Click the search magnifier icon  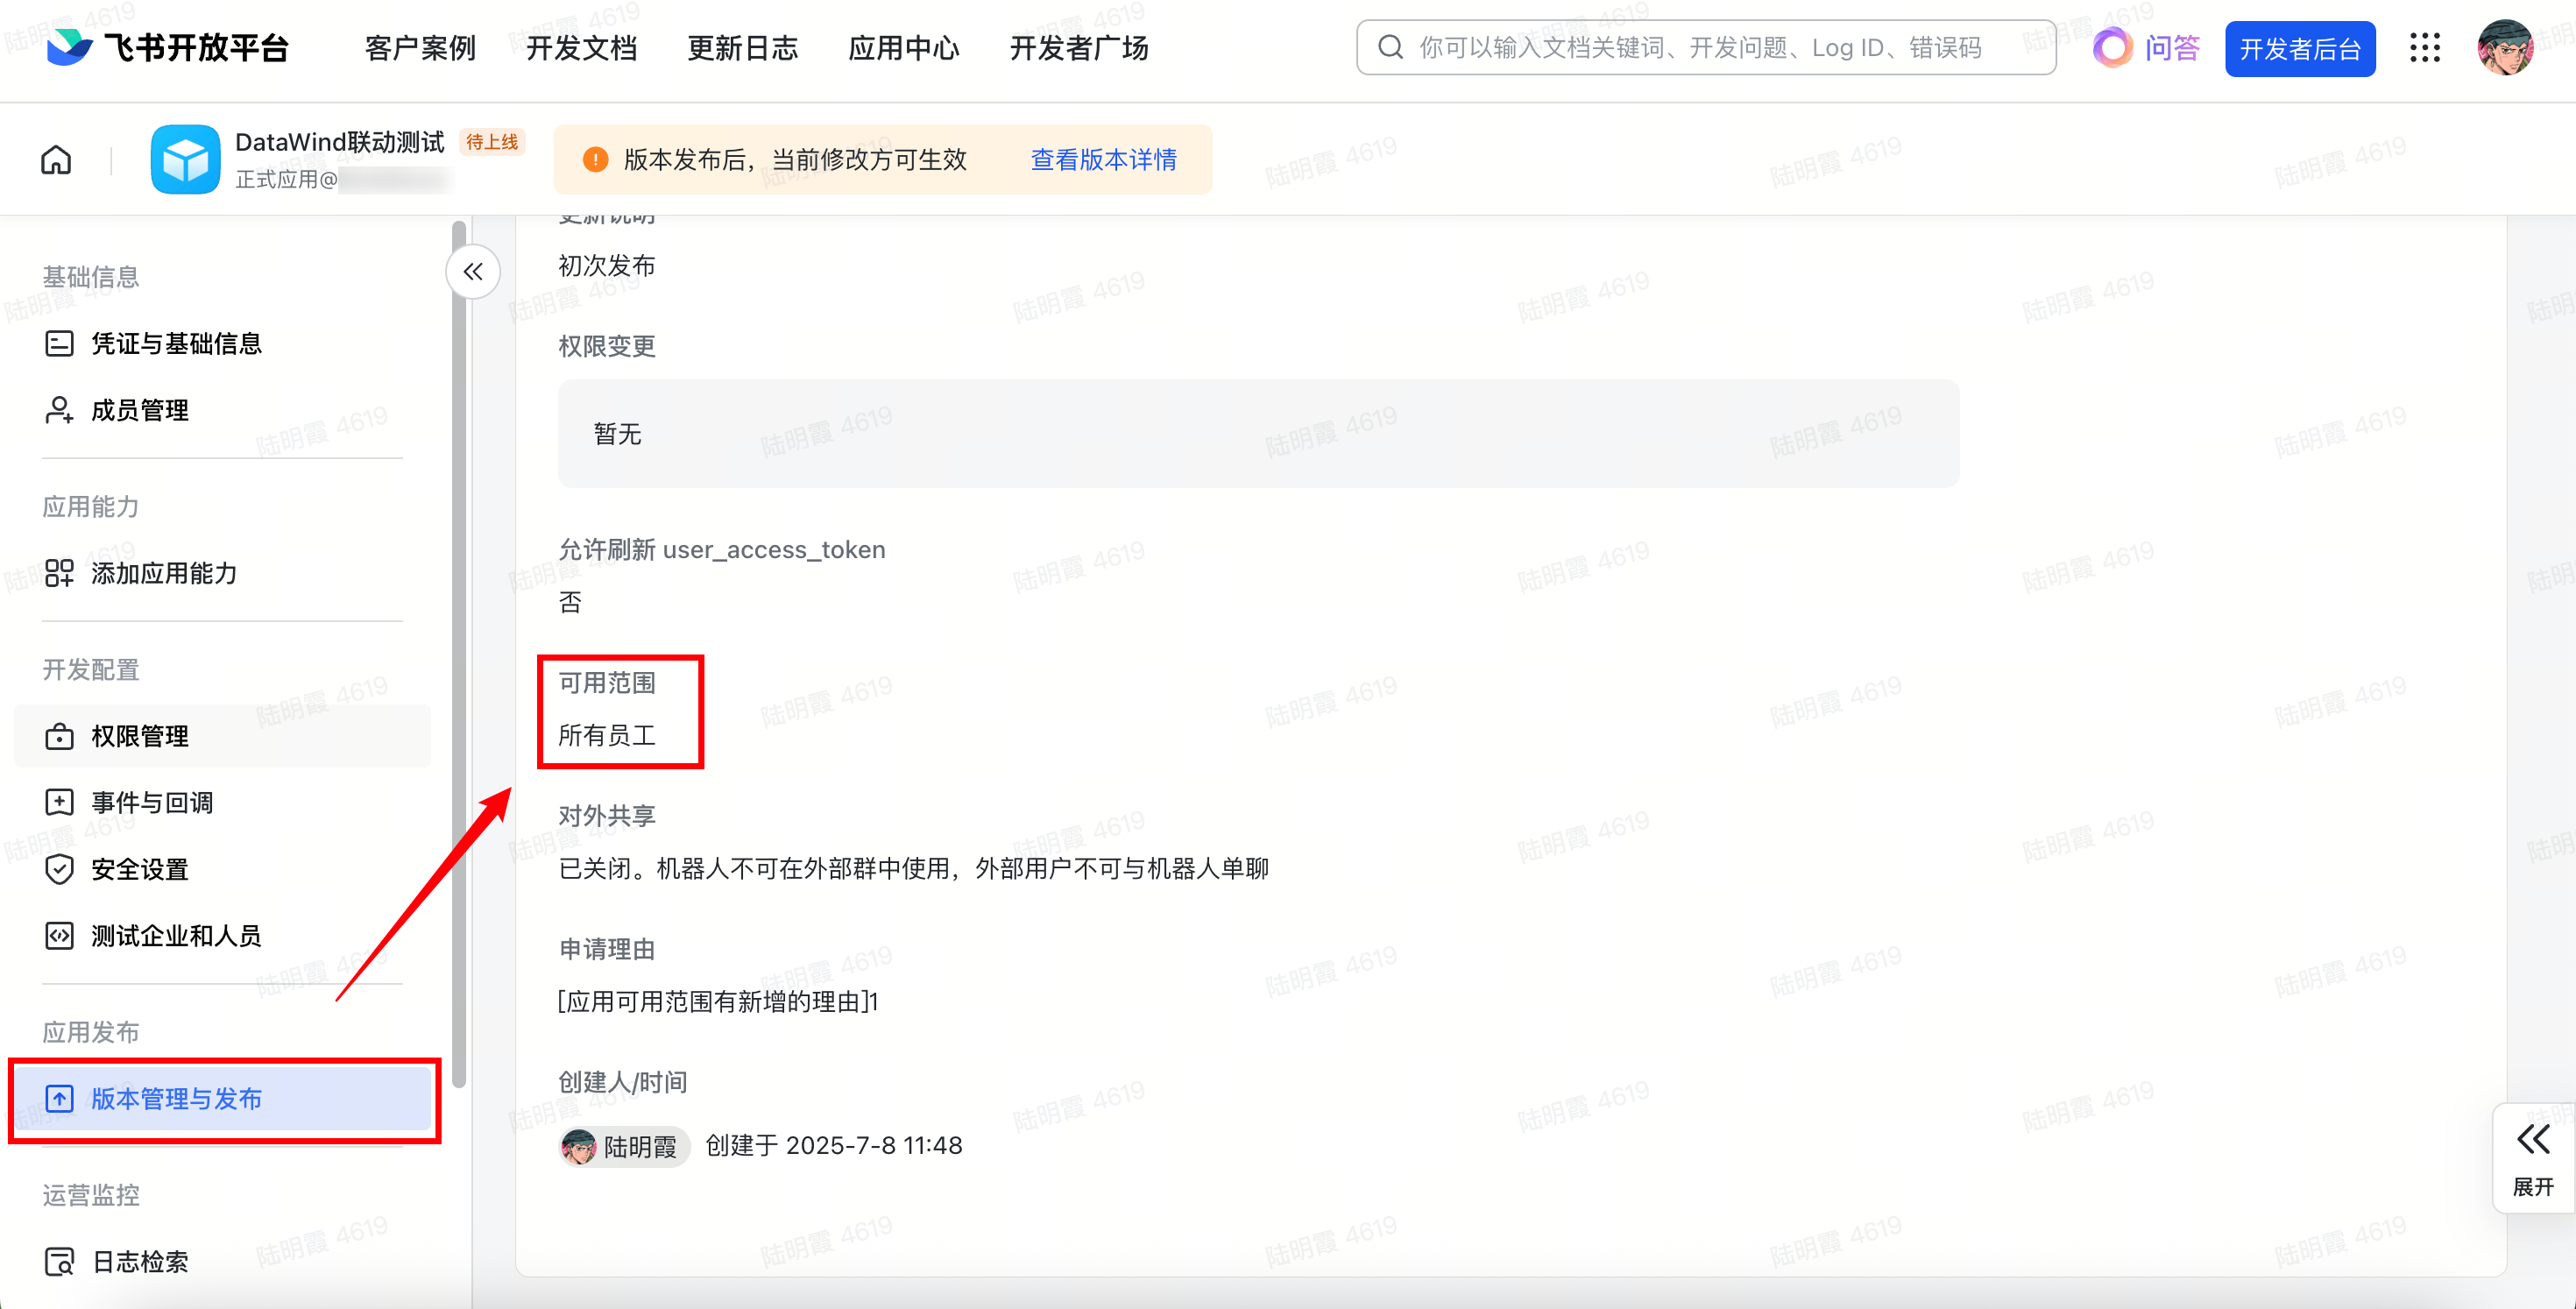point(1390,47)
